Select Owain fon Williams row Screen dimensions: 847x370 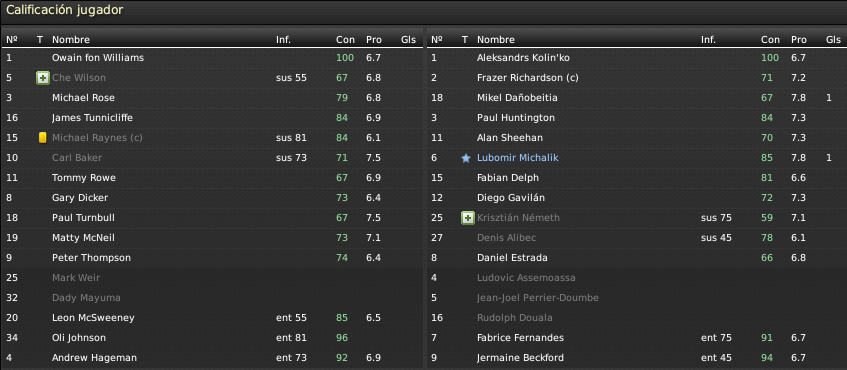click(212, 58)
